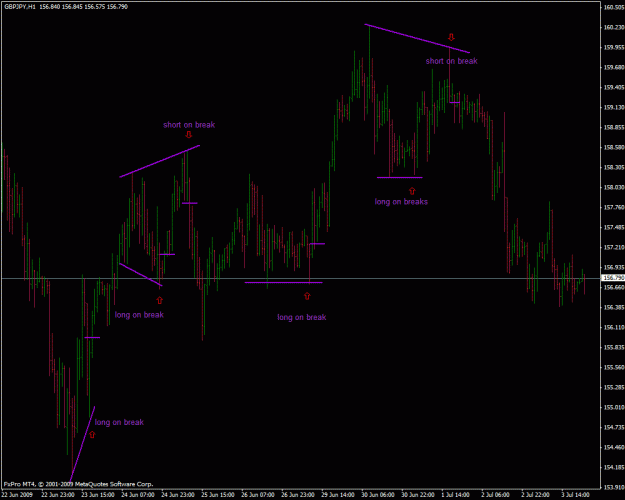Select the steep purple trendline at the chart's bottom left
This screenshot has width=625, height=500.
point(83,444)
